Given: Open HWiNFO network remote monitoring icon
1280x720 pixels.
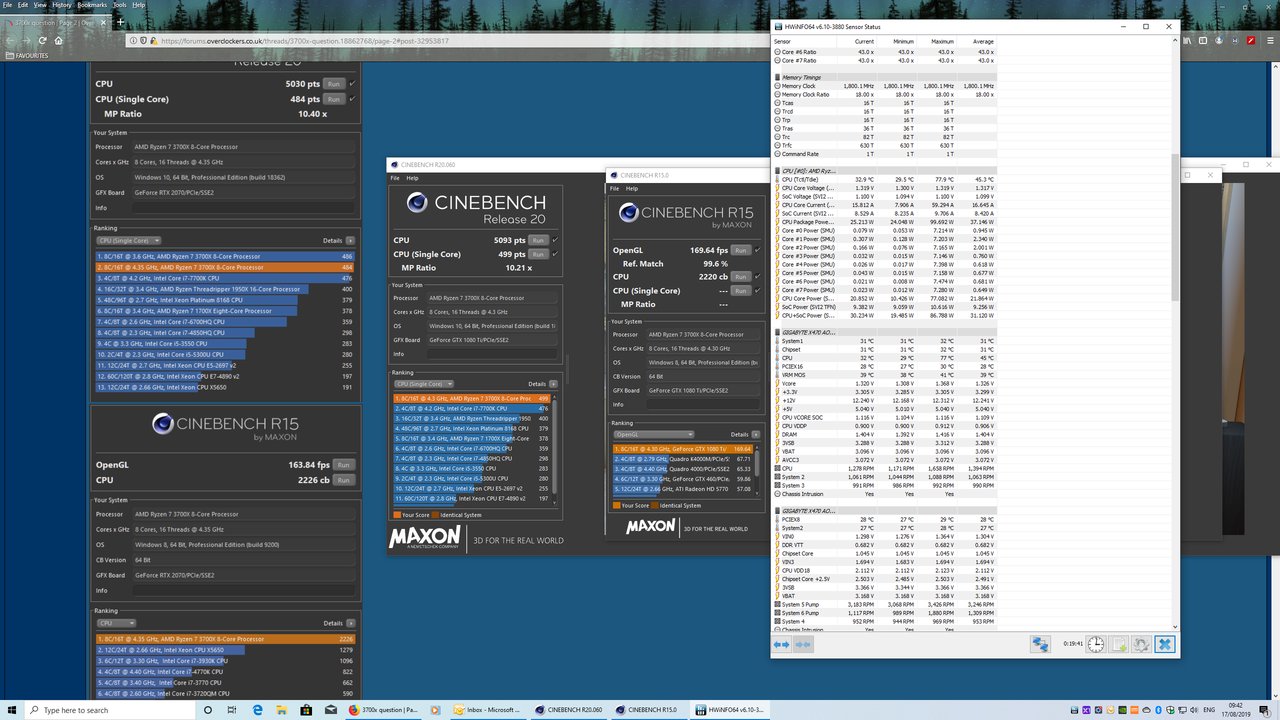Looking at the screenshot, I should [x=1040, y=645].
